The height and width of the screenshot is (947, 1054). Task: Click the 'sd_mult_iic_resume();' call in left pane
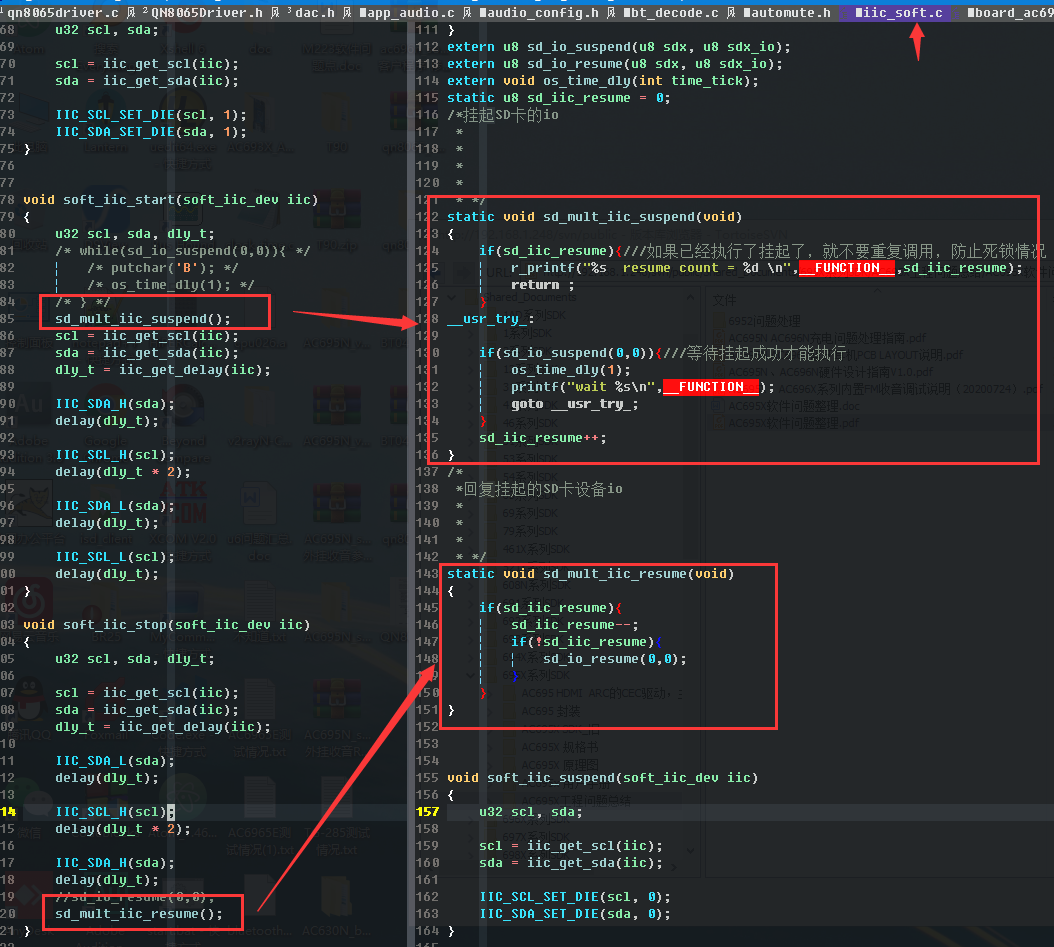pos(138,913)
